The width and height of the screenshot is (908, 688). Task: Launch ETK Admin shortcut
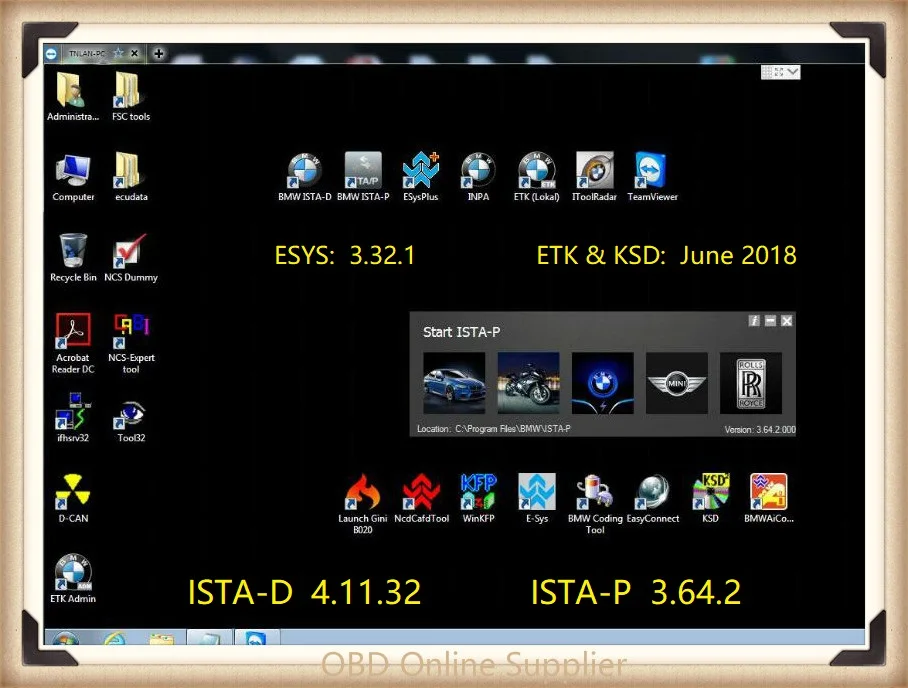tap(73, 579)
